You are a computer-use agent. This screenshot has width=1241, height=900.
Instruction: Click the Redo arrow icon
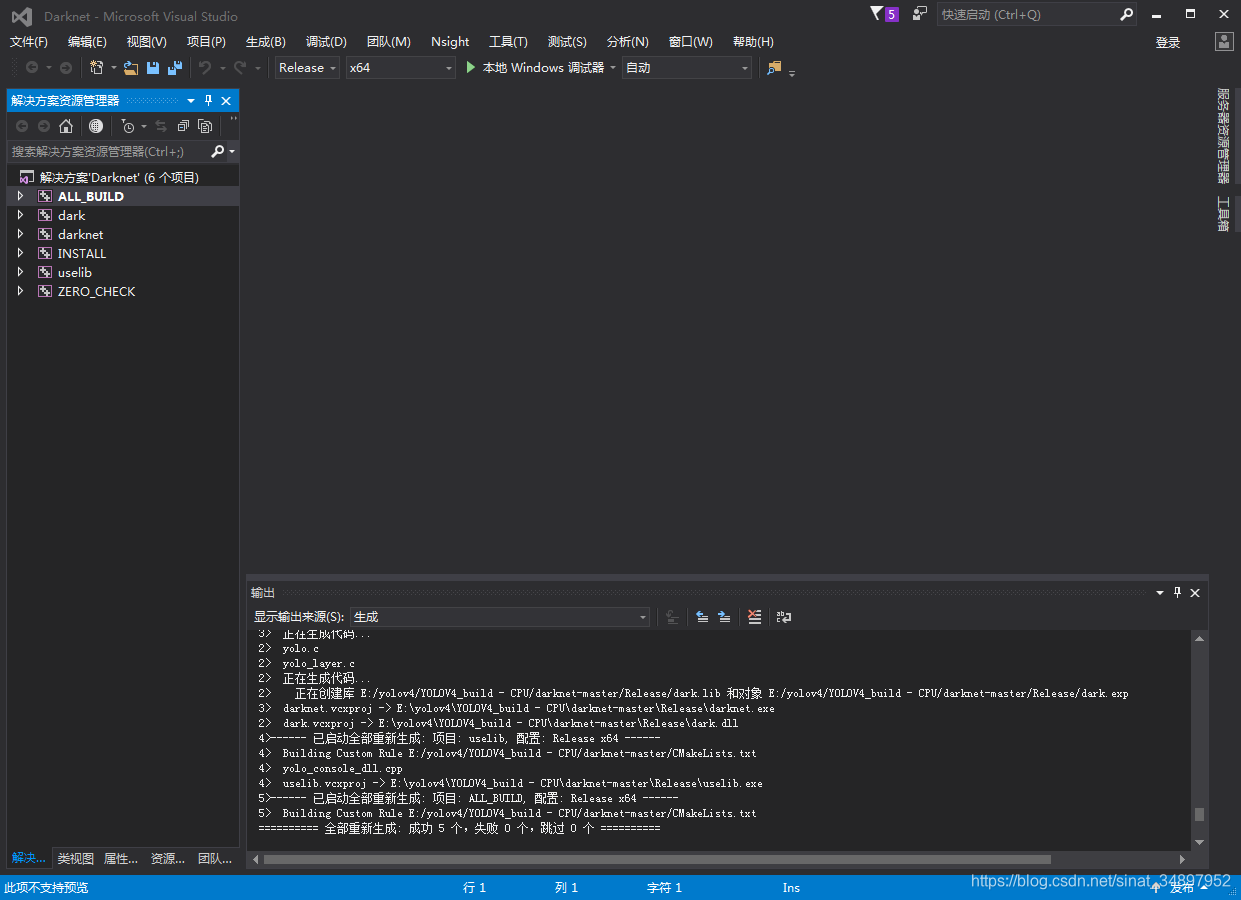(240, 68)
